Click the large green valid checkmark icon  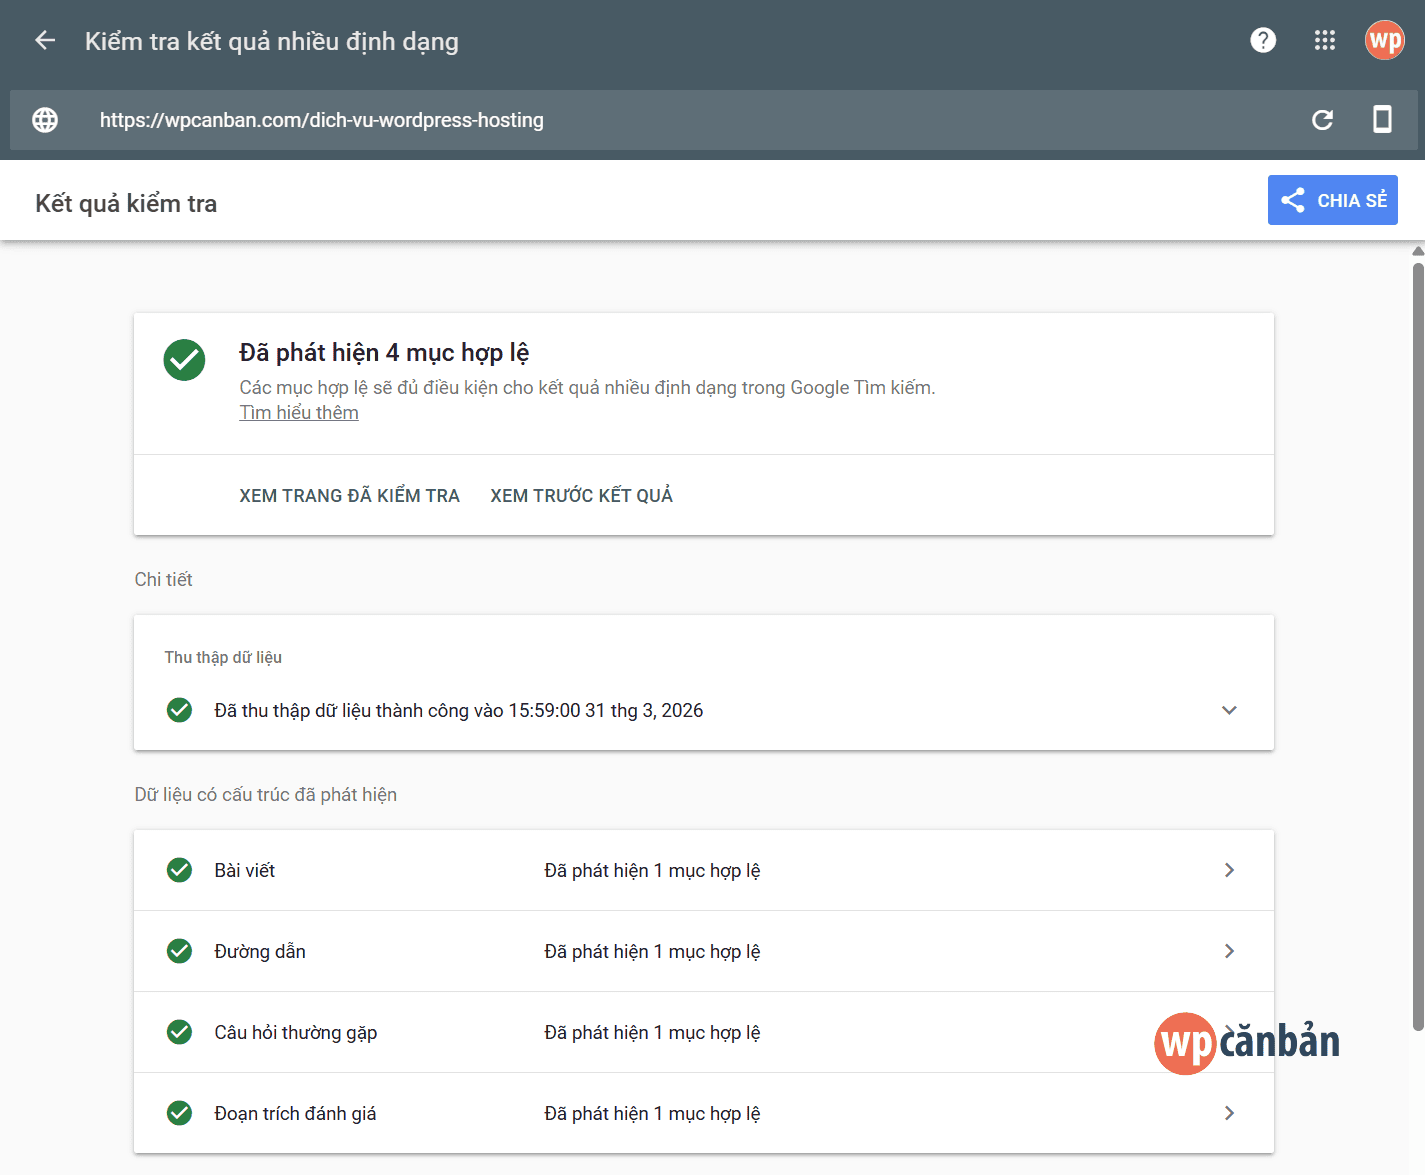pos(184,360)
